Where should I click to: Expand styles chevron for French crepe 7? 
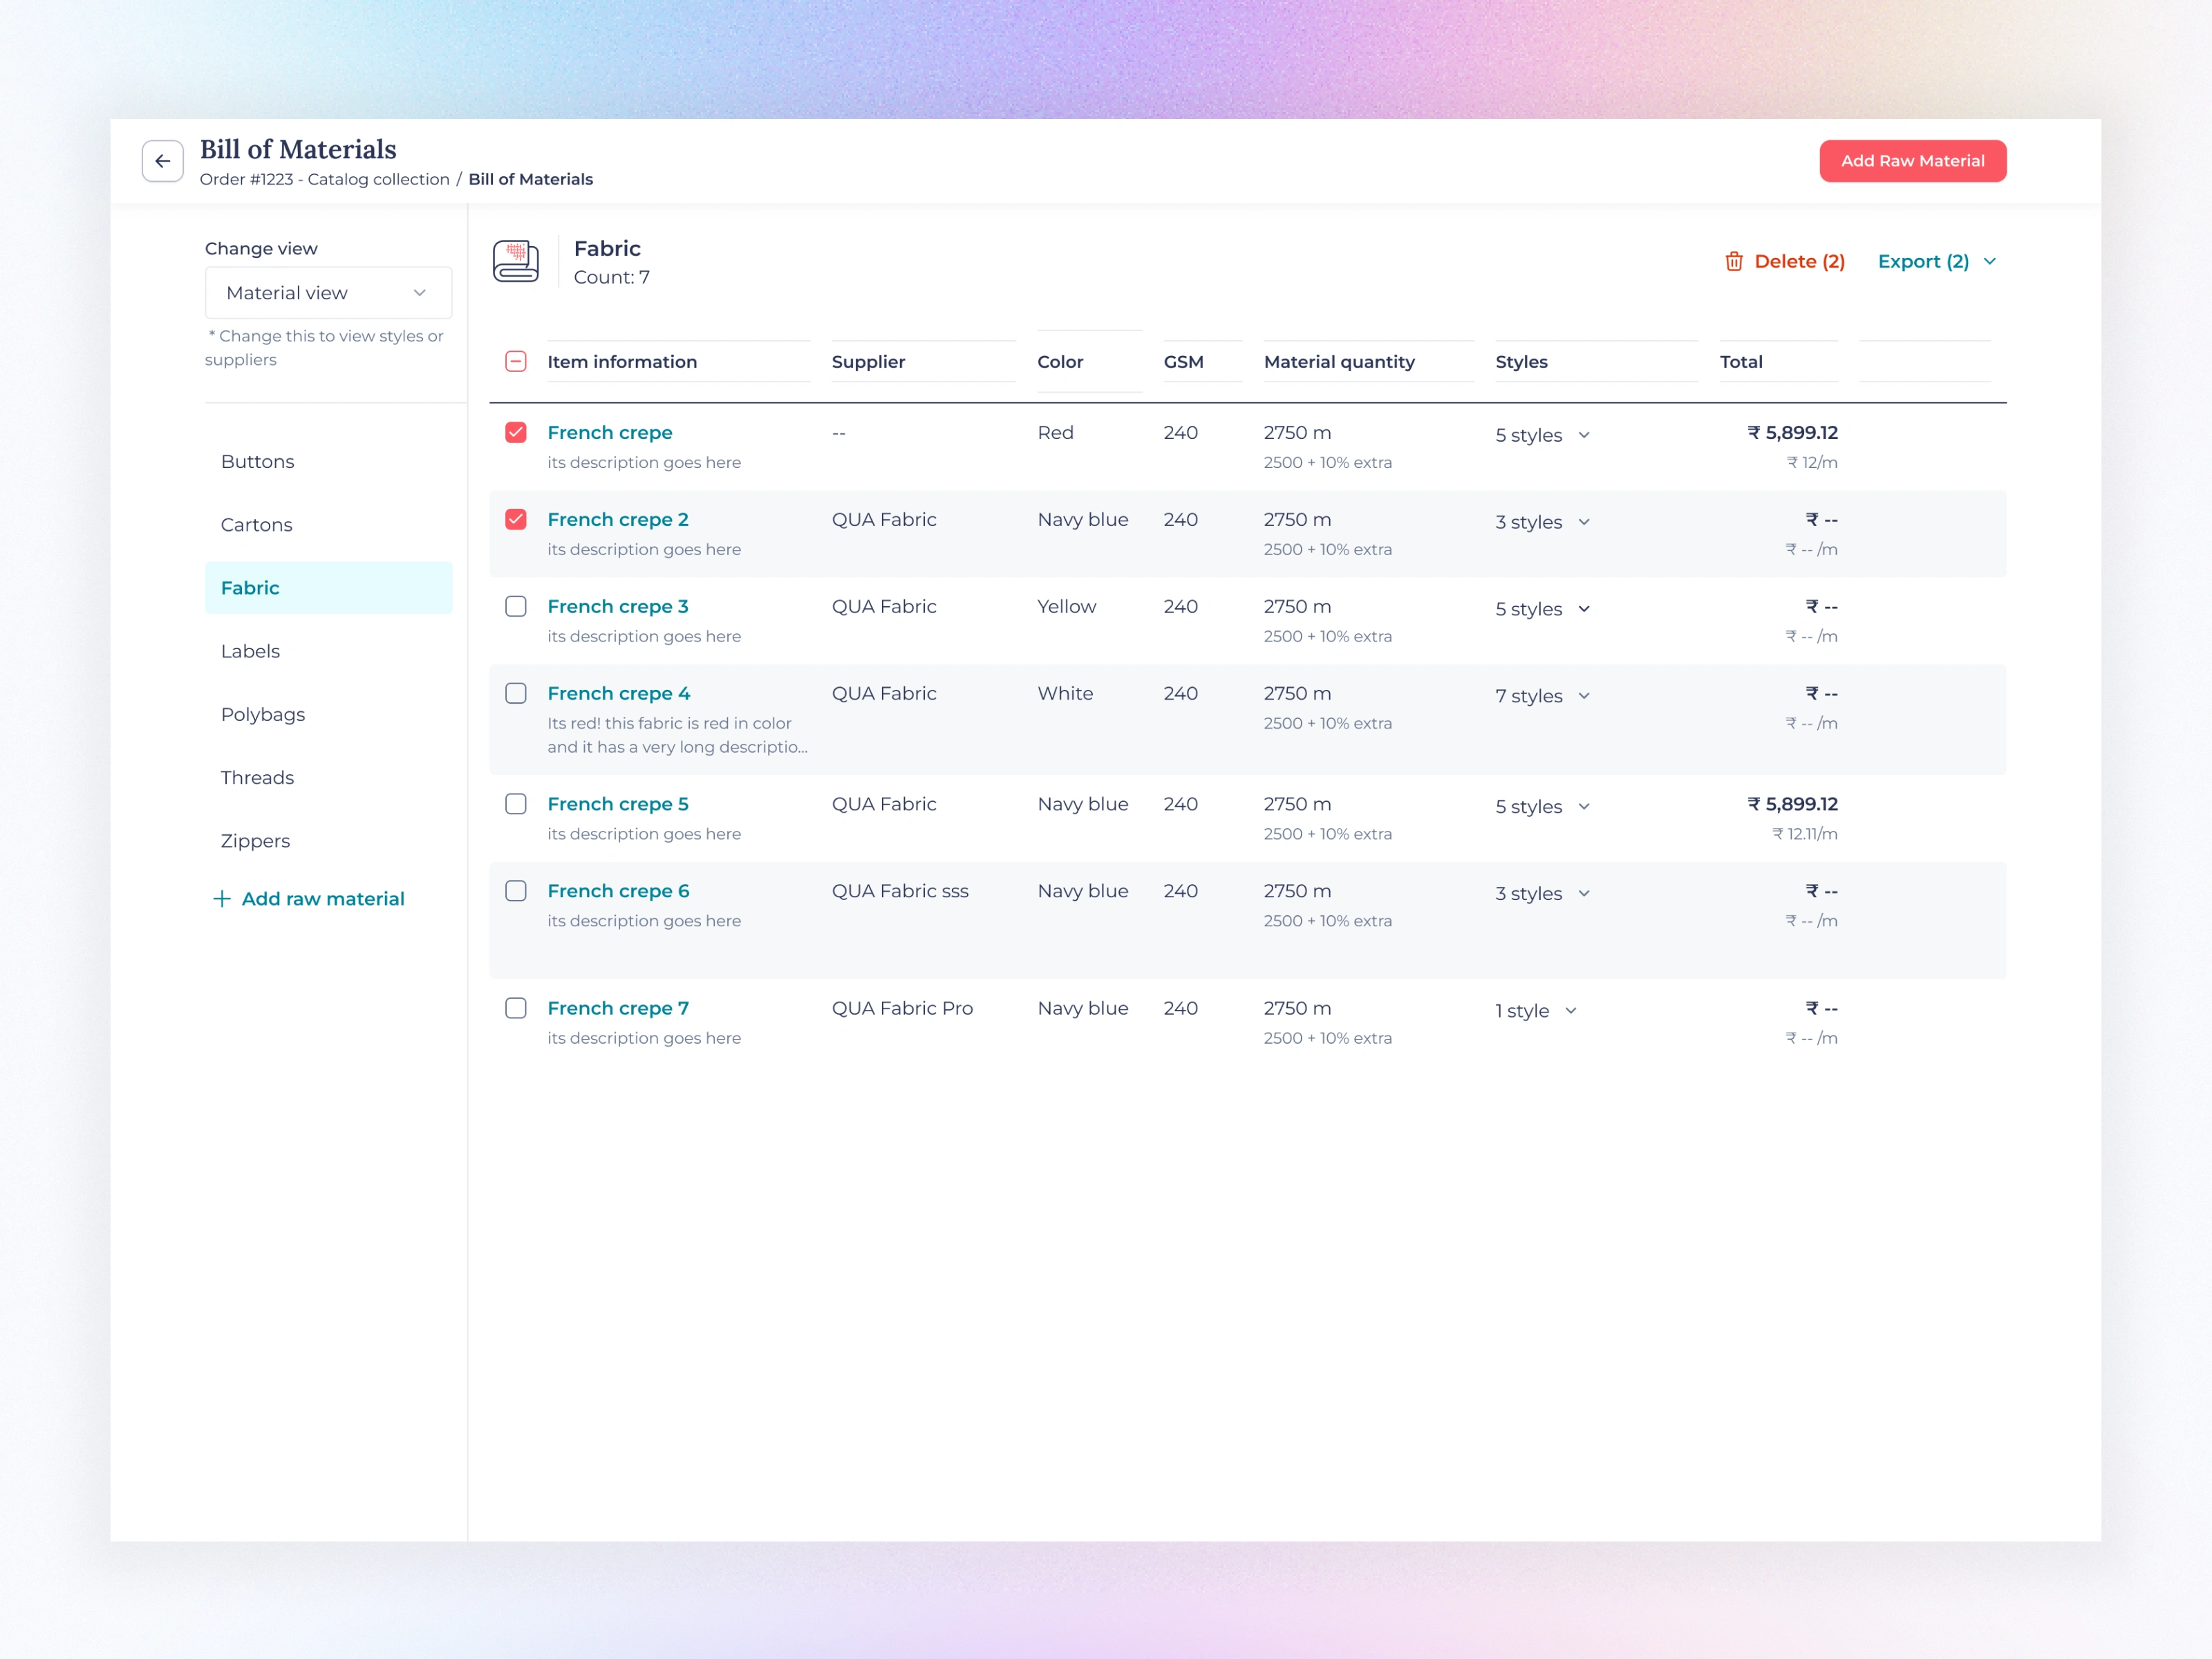click(1570, 1010)
